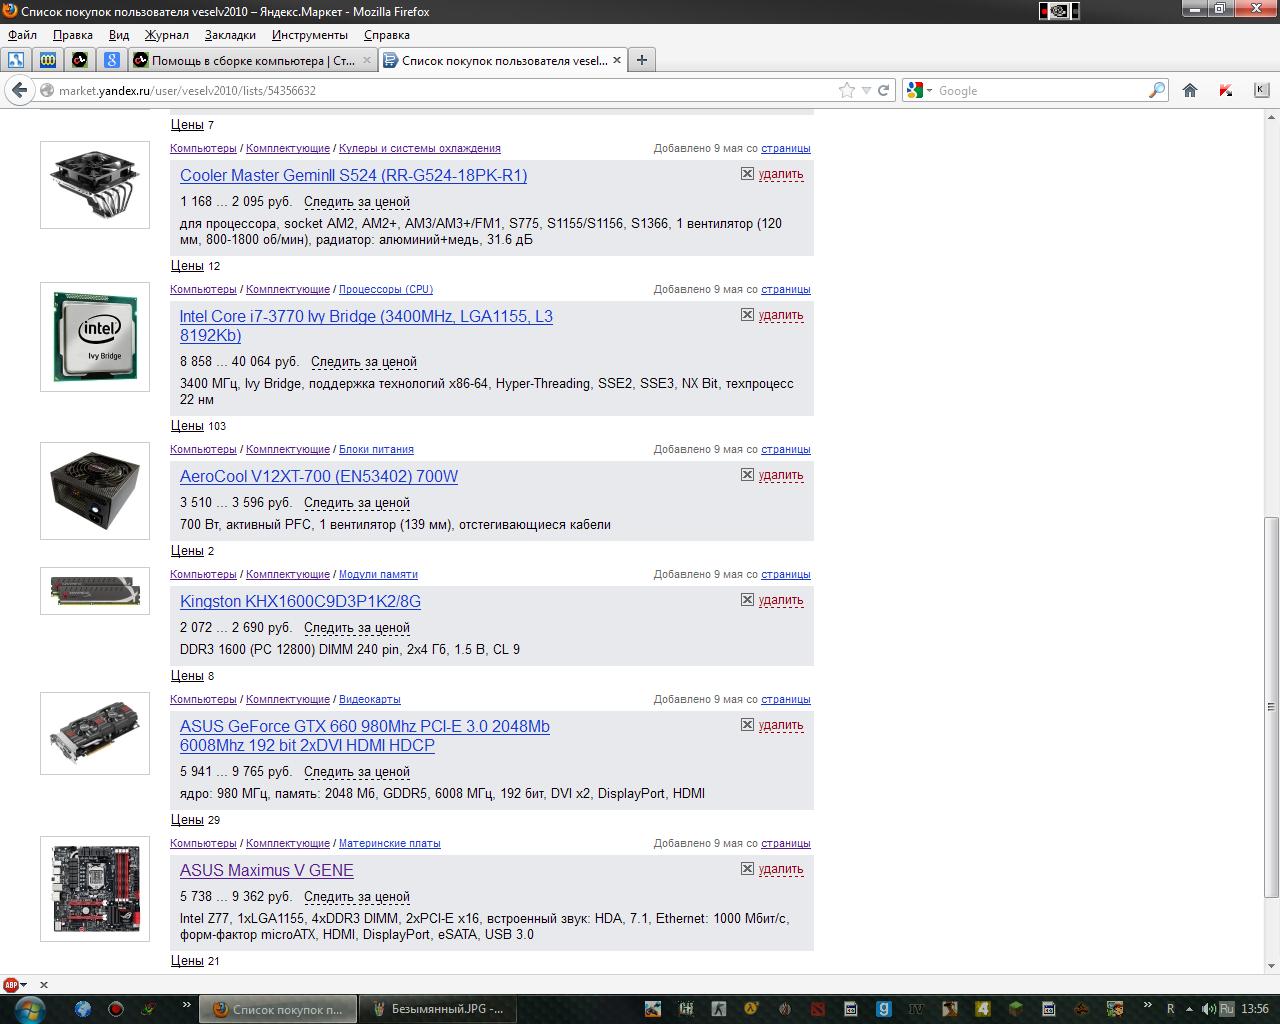This screenshot has height=1024, width=1280.
Task: Click the delete X box beside Kingston memory
Action: [x=747, y=599]
